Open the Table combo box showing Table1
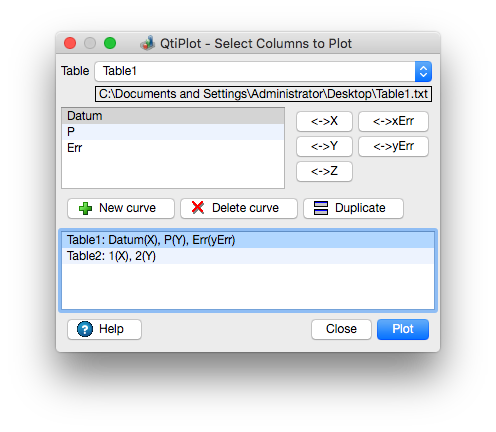This screenshot has height=432, width=496. (x=263, y=71)
